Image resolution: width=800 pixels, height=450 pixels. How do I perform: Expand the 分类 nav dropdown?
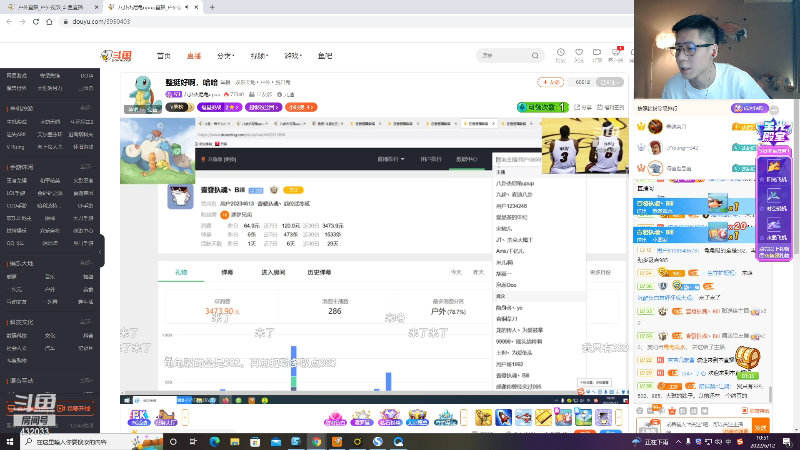225,56
